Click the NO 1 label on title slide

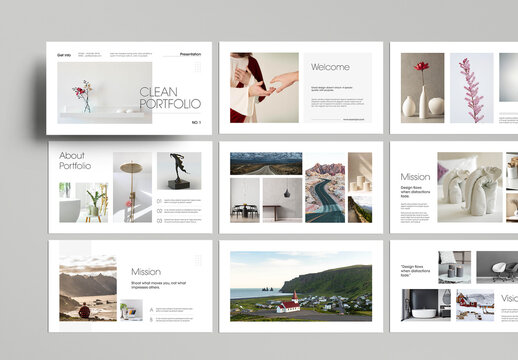click(196, 122)
